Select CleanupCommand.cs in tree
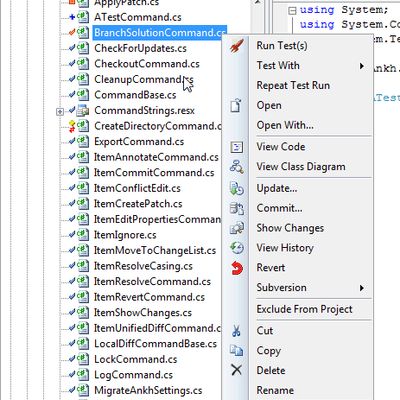This screenshot has height=400, width=400. click(144, 79)
